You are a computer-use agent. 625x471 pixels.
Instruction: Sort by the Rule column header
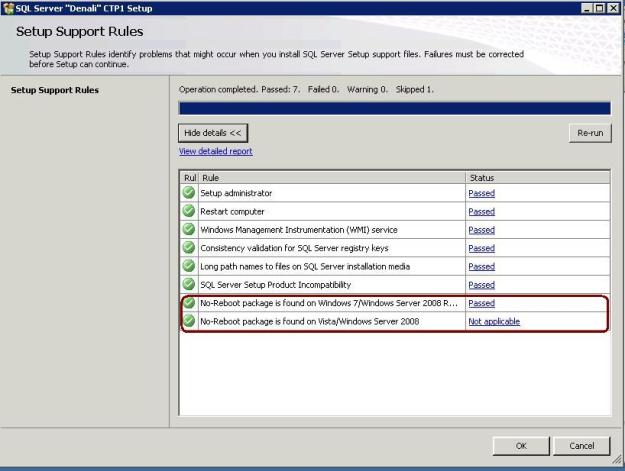[330, 177]
